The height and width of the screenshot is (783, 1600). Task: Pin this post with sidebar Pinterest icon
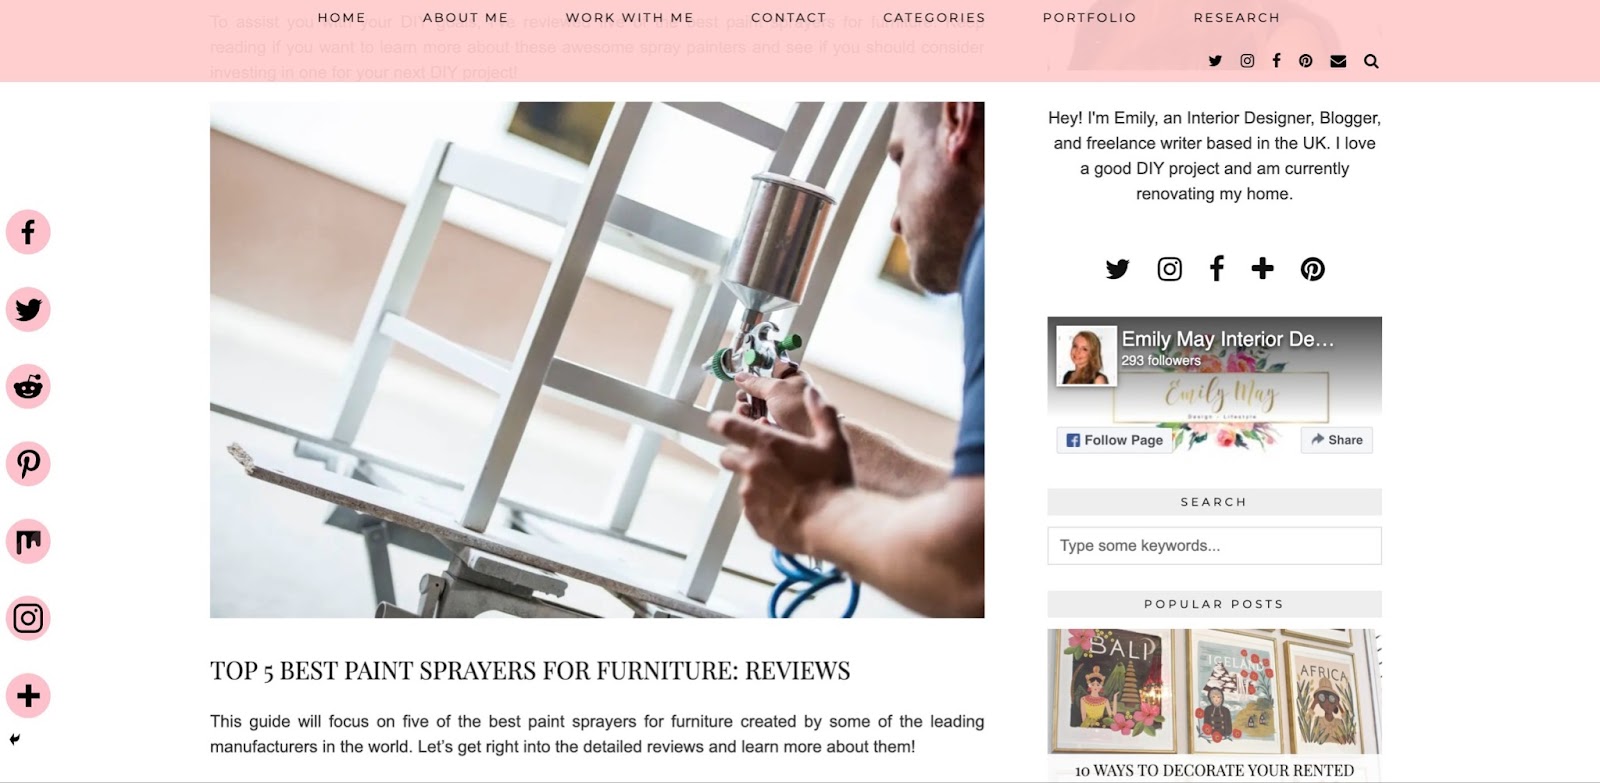point(28,464)
